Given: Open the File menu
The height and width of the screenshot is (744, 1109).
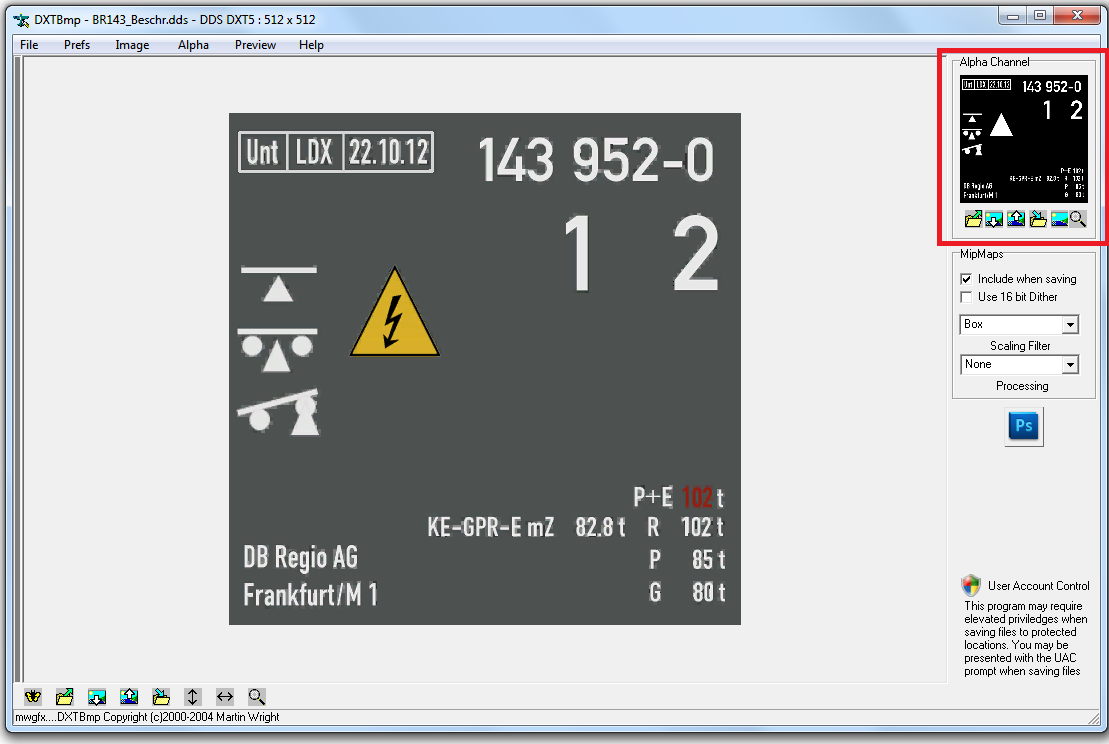Looking at the screenshot, I should click(x=29, y=45).
